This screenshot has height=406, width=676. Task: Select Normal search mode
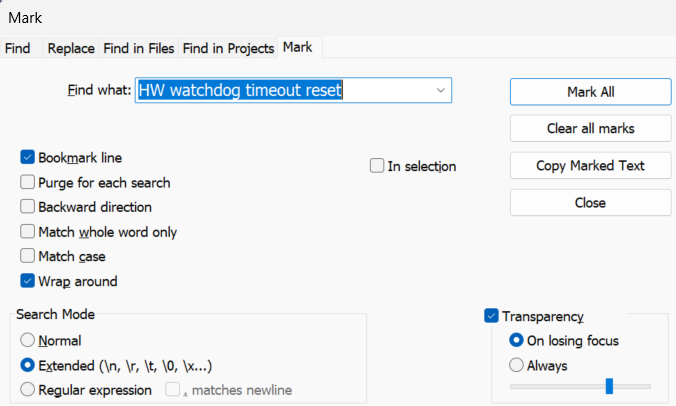click(28, 341)
